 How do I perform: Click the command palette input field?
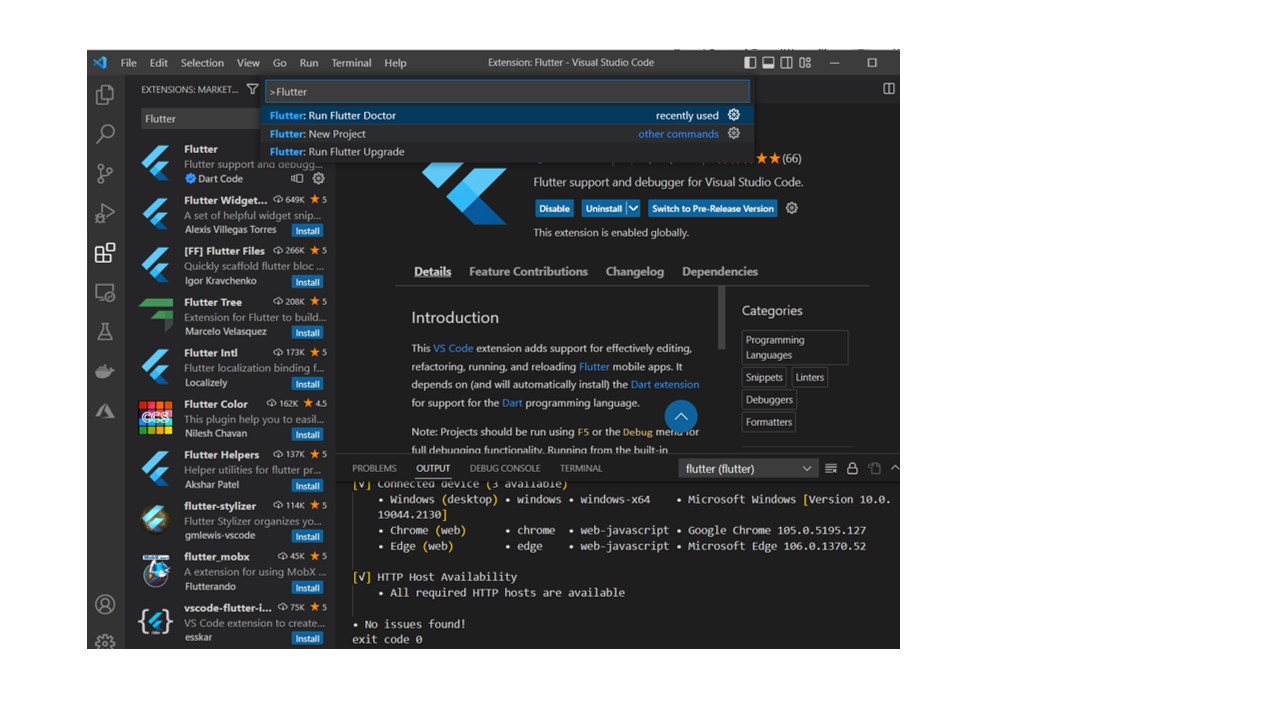click(507, 91)
